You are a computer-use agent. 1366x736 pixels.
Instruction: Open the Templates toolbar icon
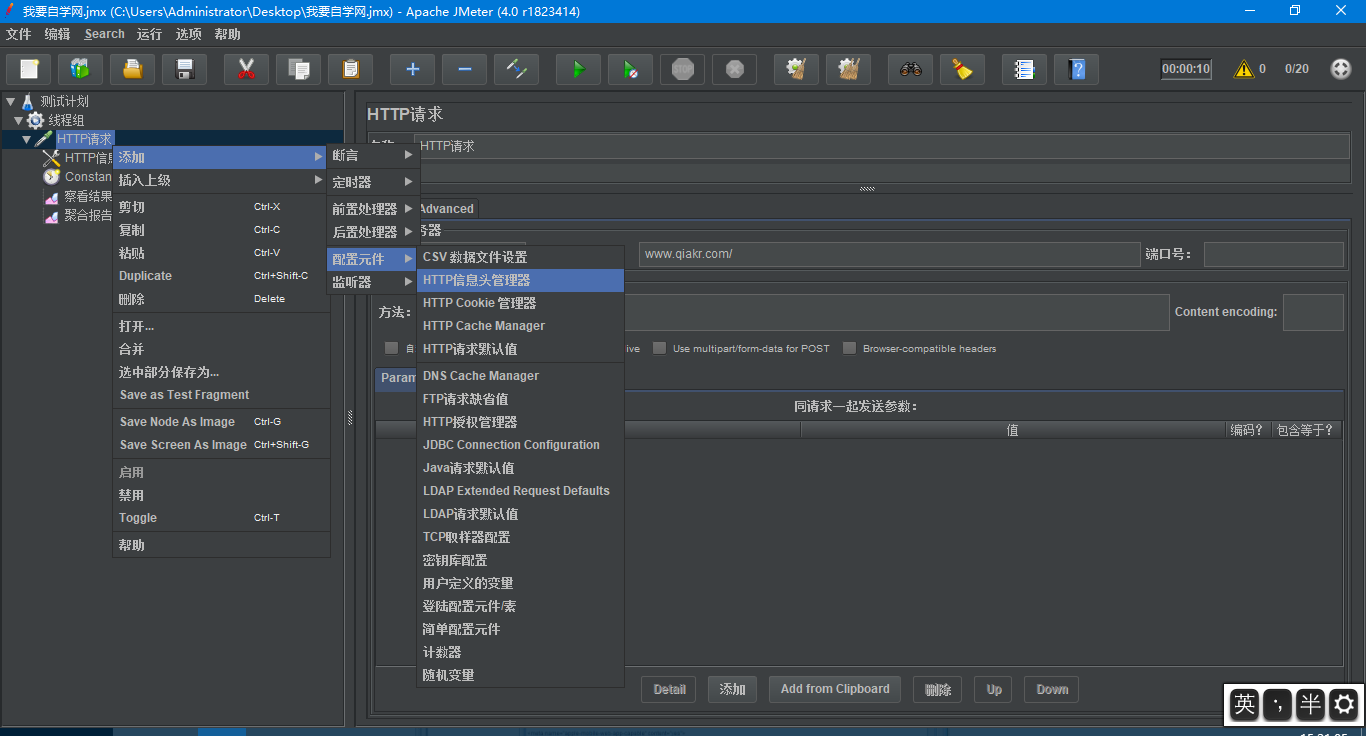[x=81, y=69]
